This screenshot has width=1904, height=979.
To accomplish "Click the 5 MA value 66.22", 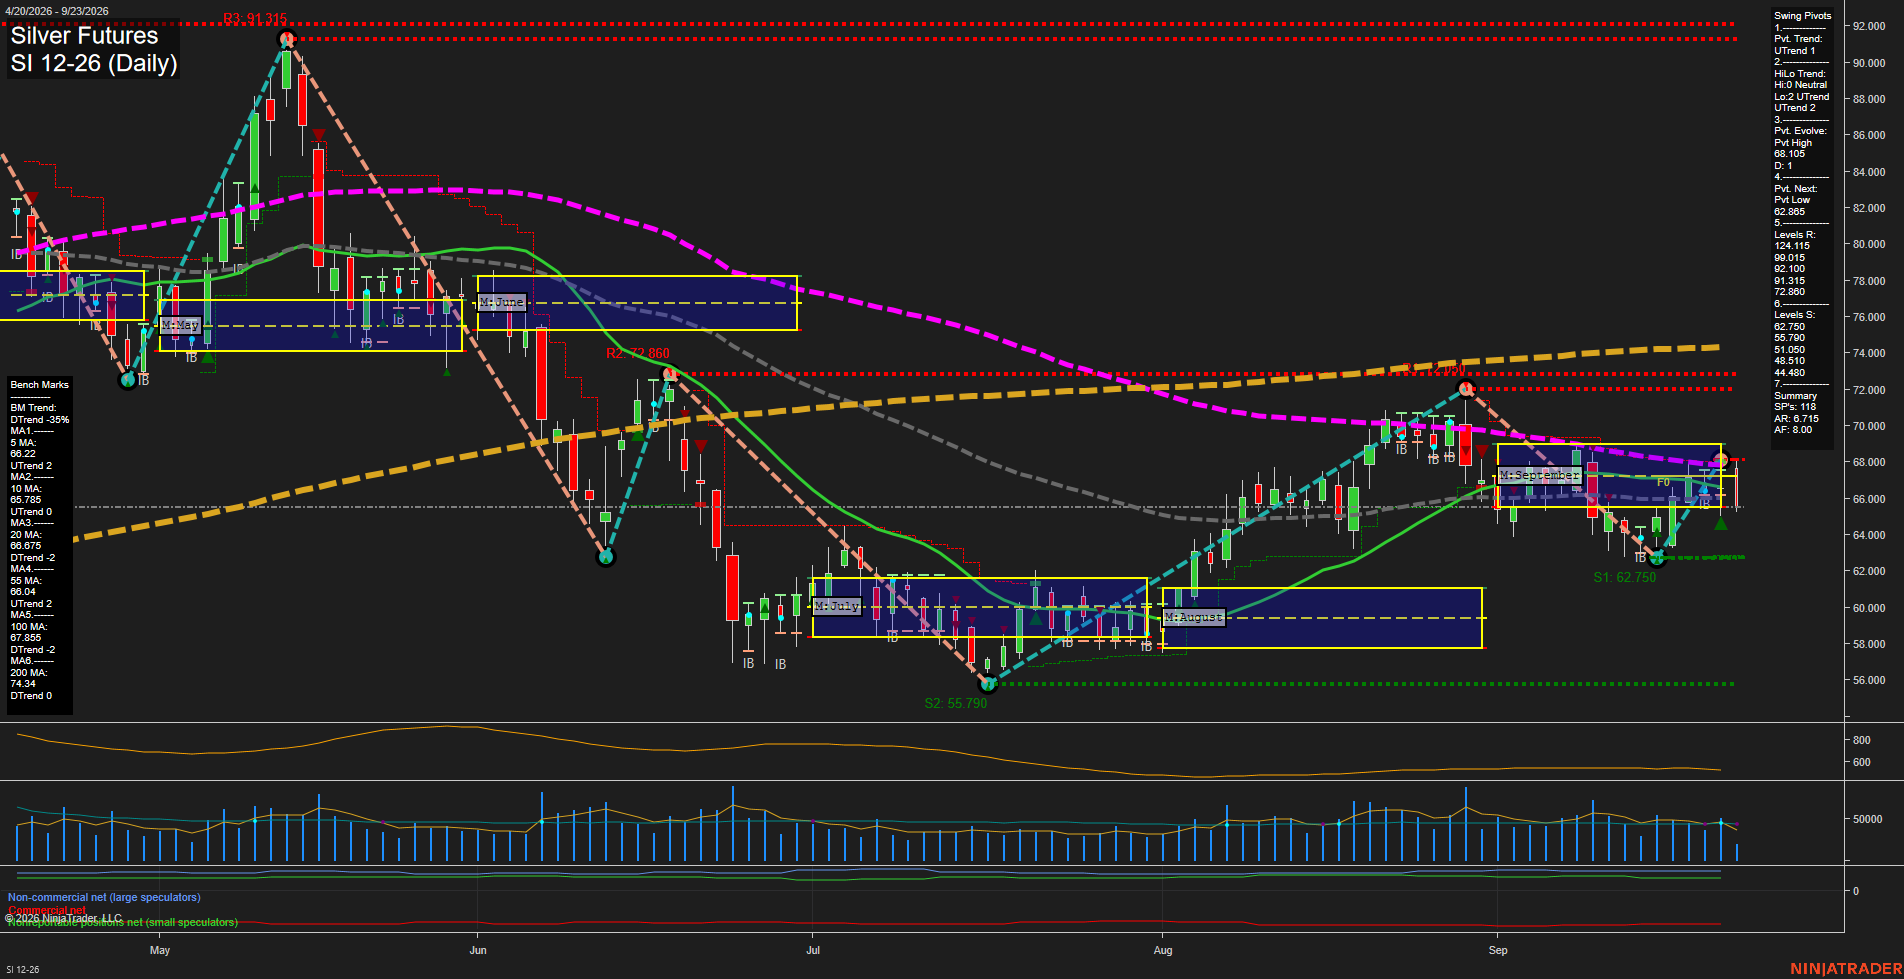I will coord(23,454).
